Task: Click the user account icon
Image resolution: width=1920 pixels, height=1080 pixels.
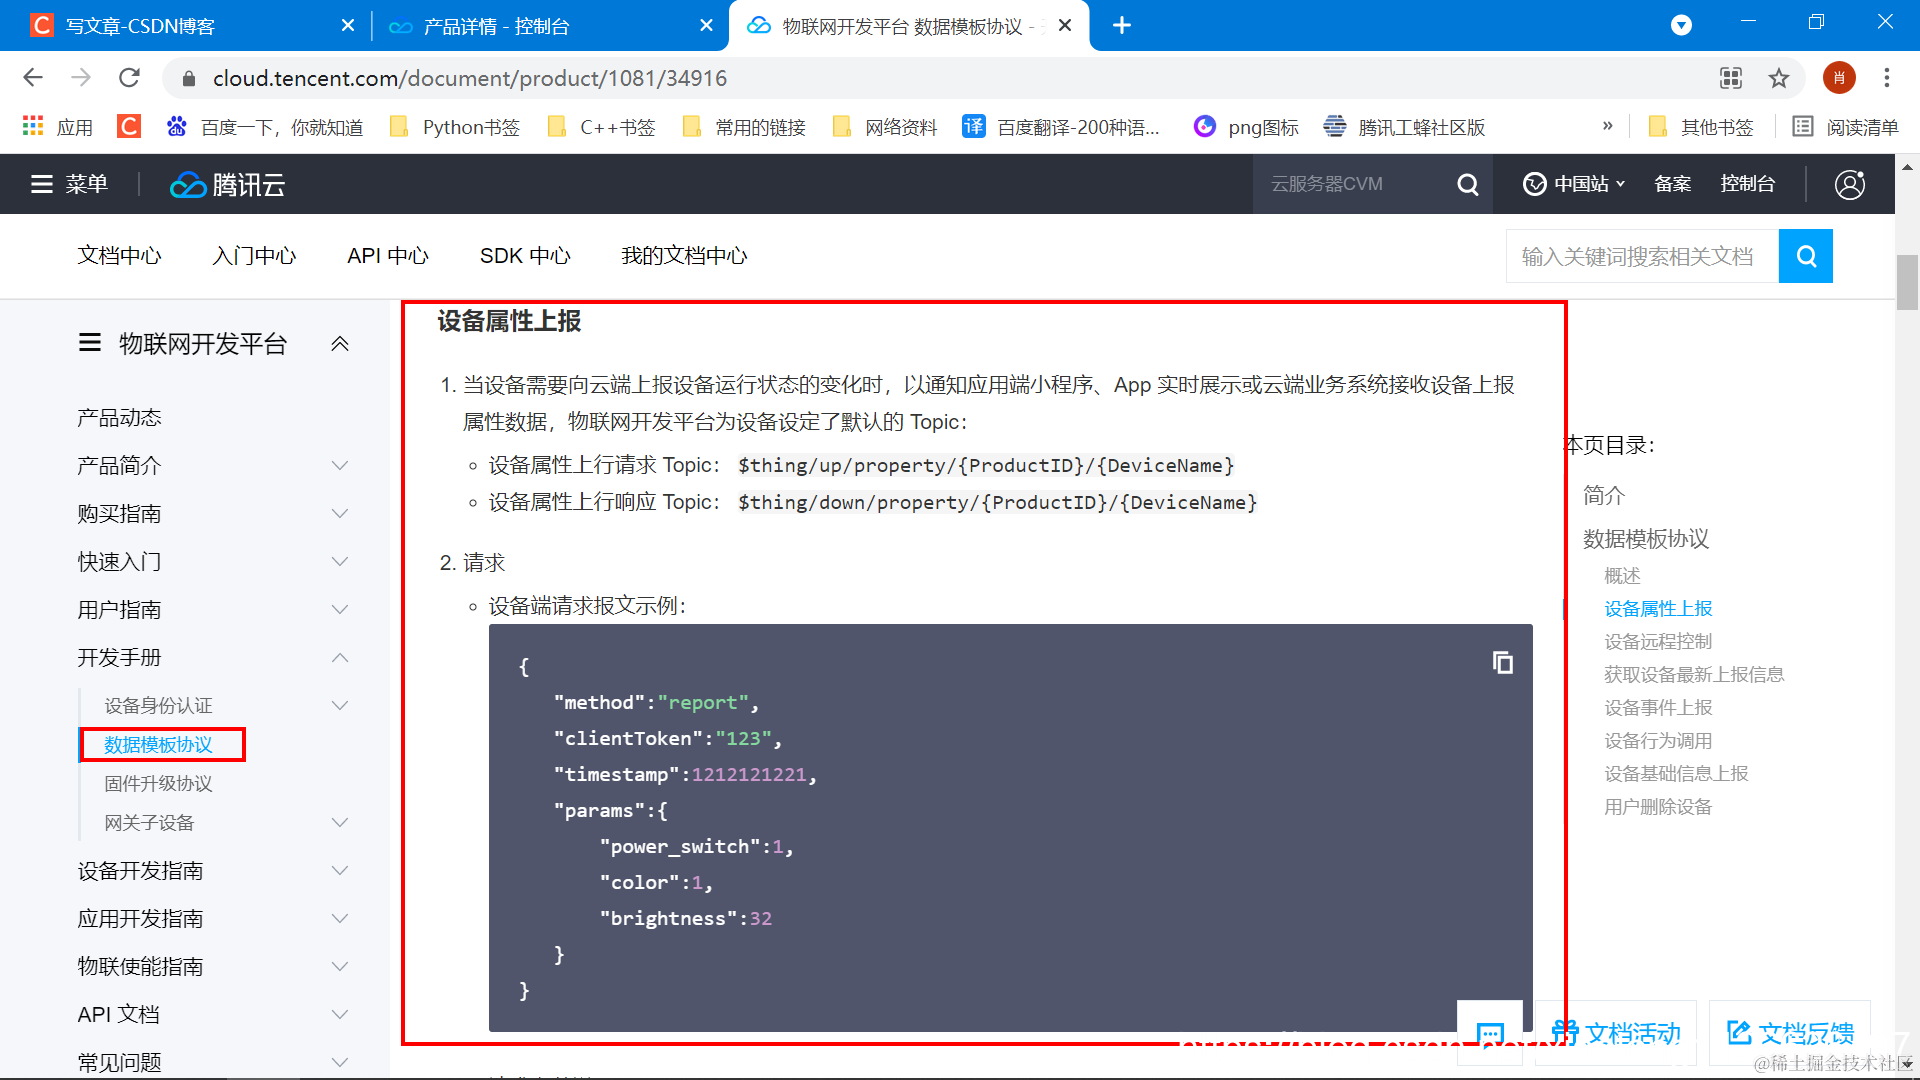Action: pos(1850,184)
